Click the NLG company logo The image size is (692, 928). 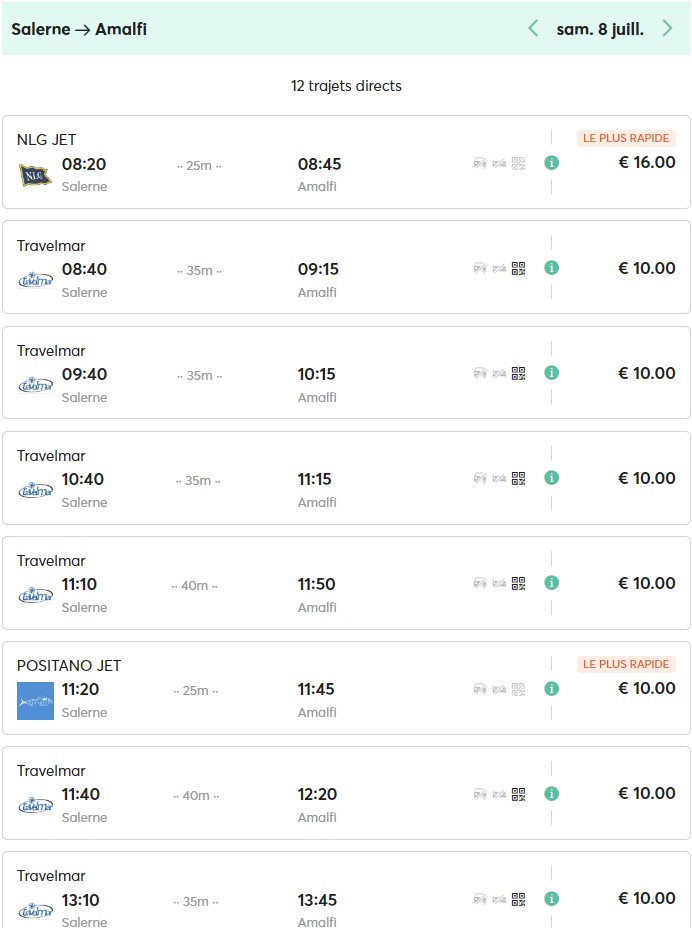(35, 174)
